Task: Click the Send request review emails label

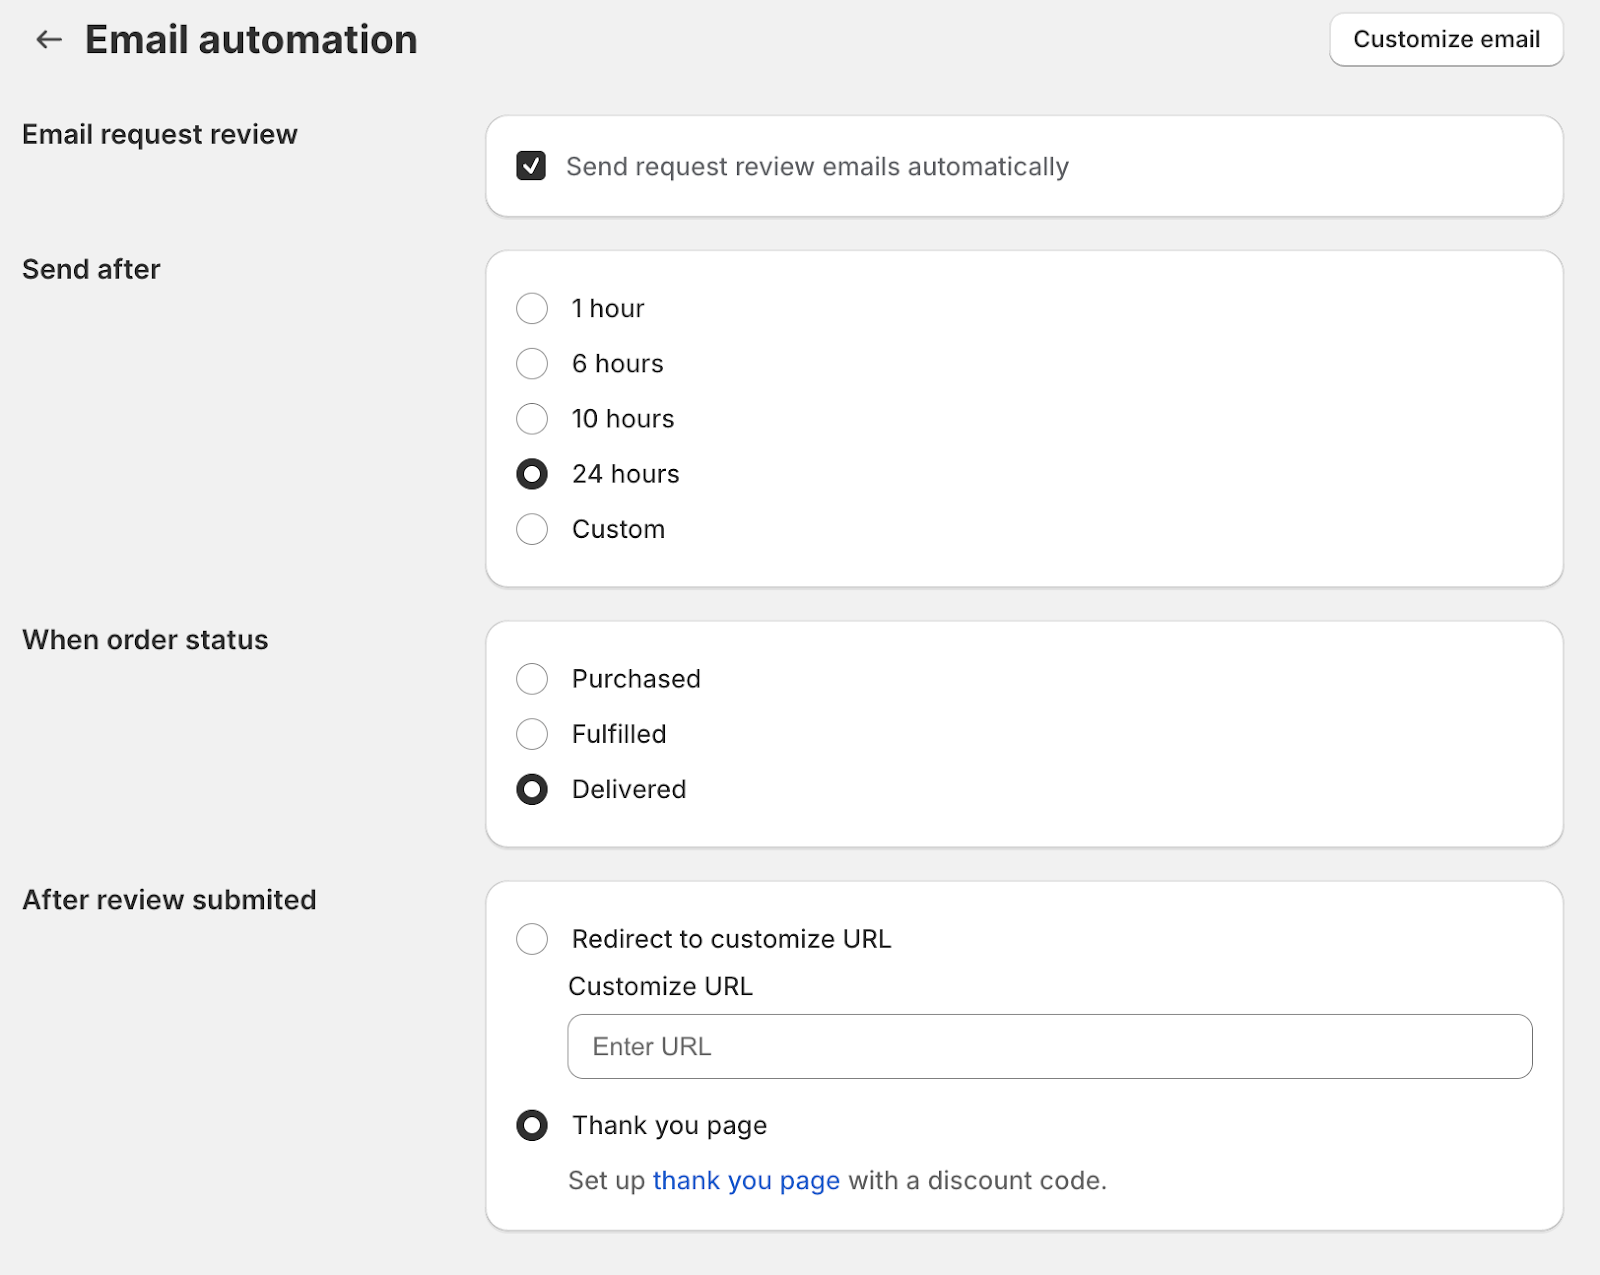Action: coord(817,167)
